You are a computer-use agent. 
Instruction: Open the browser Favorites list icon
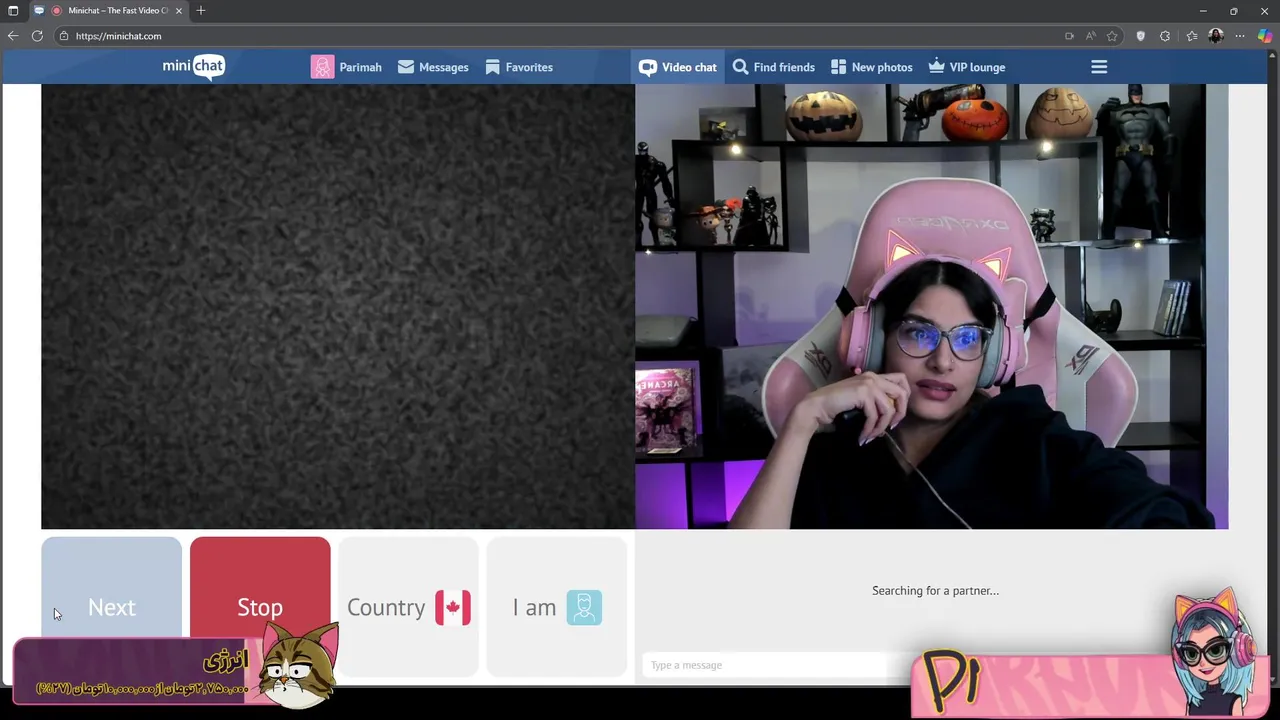(1191, 36)
